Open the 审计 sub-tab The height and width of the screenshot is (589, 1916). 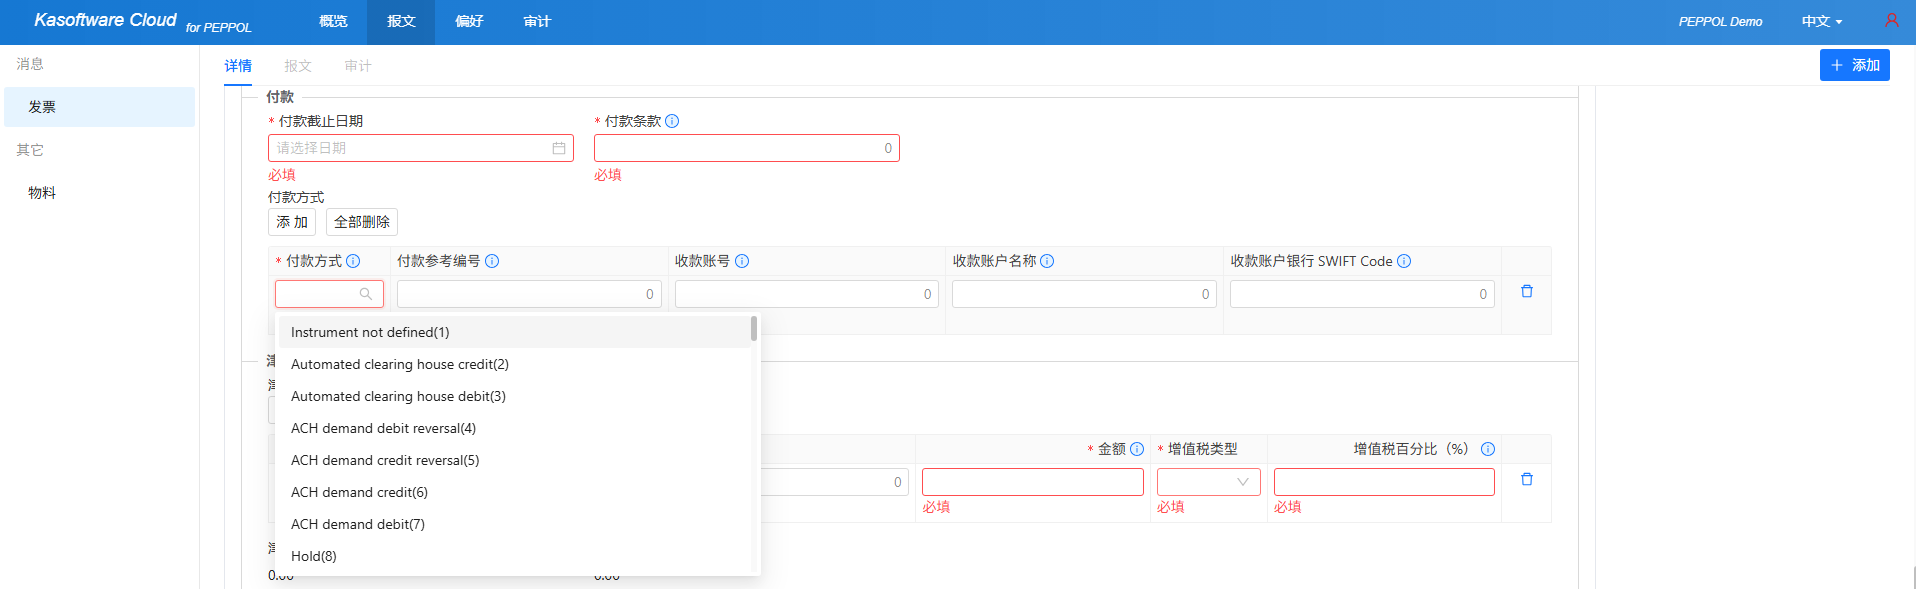[357, 66]
